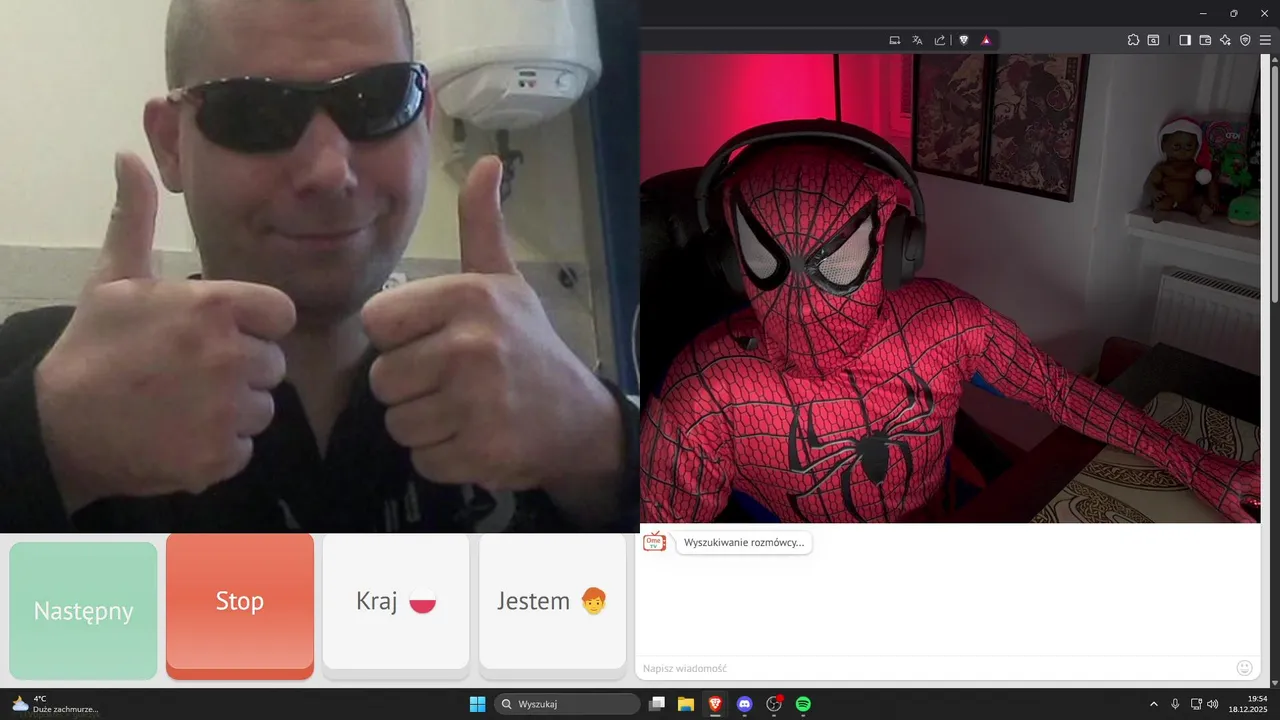The width and height of the screenshot is (1280, 720).
Task: Open the clock showing 19:54
Action: (1249, 704)
